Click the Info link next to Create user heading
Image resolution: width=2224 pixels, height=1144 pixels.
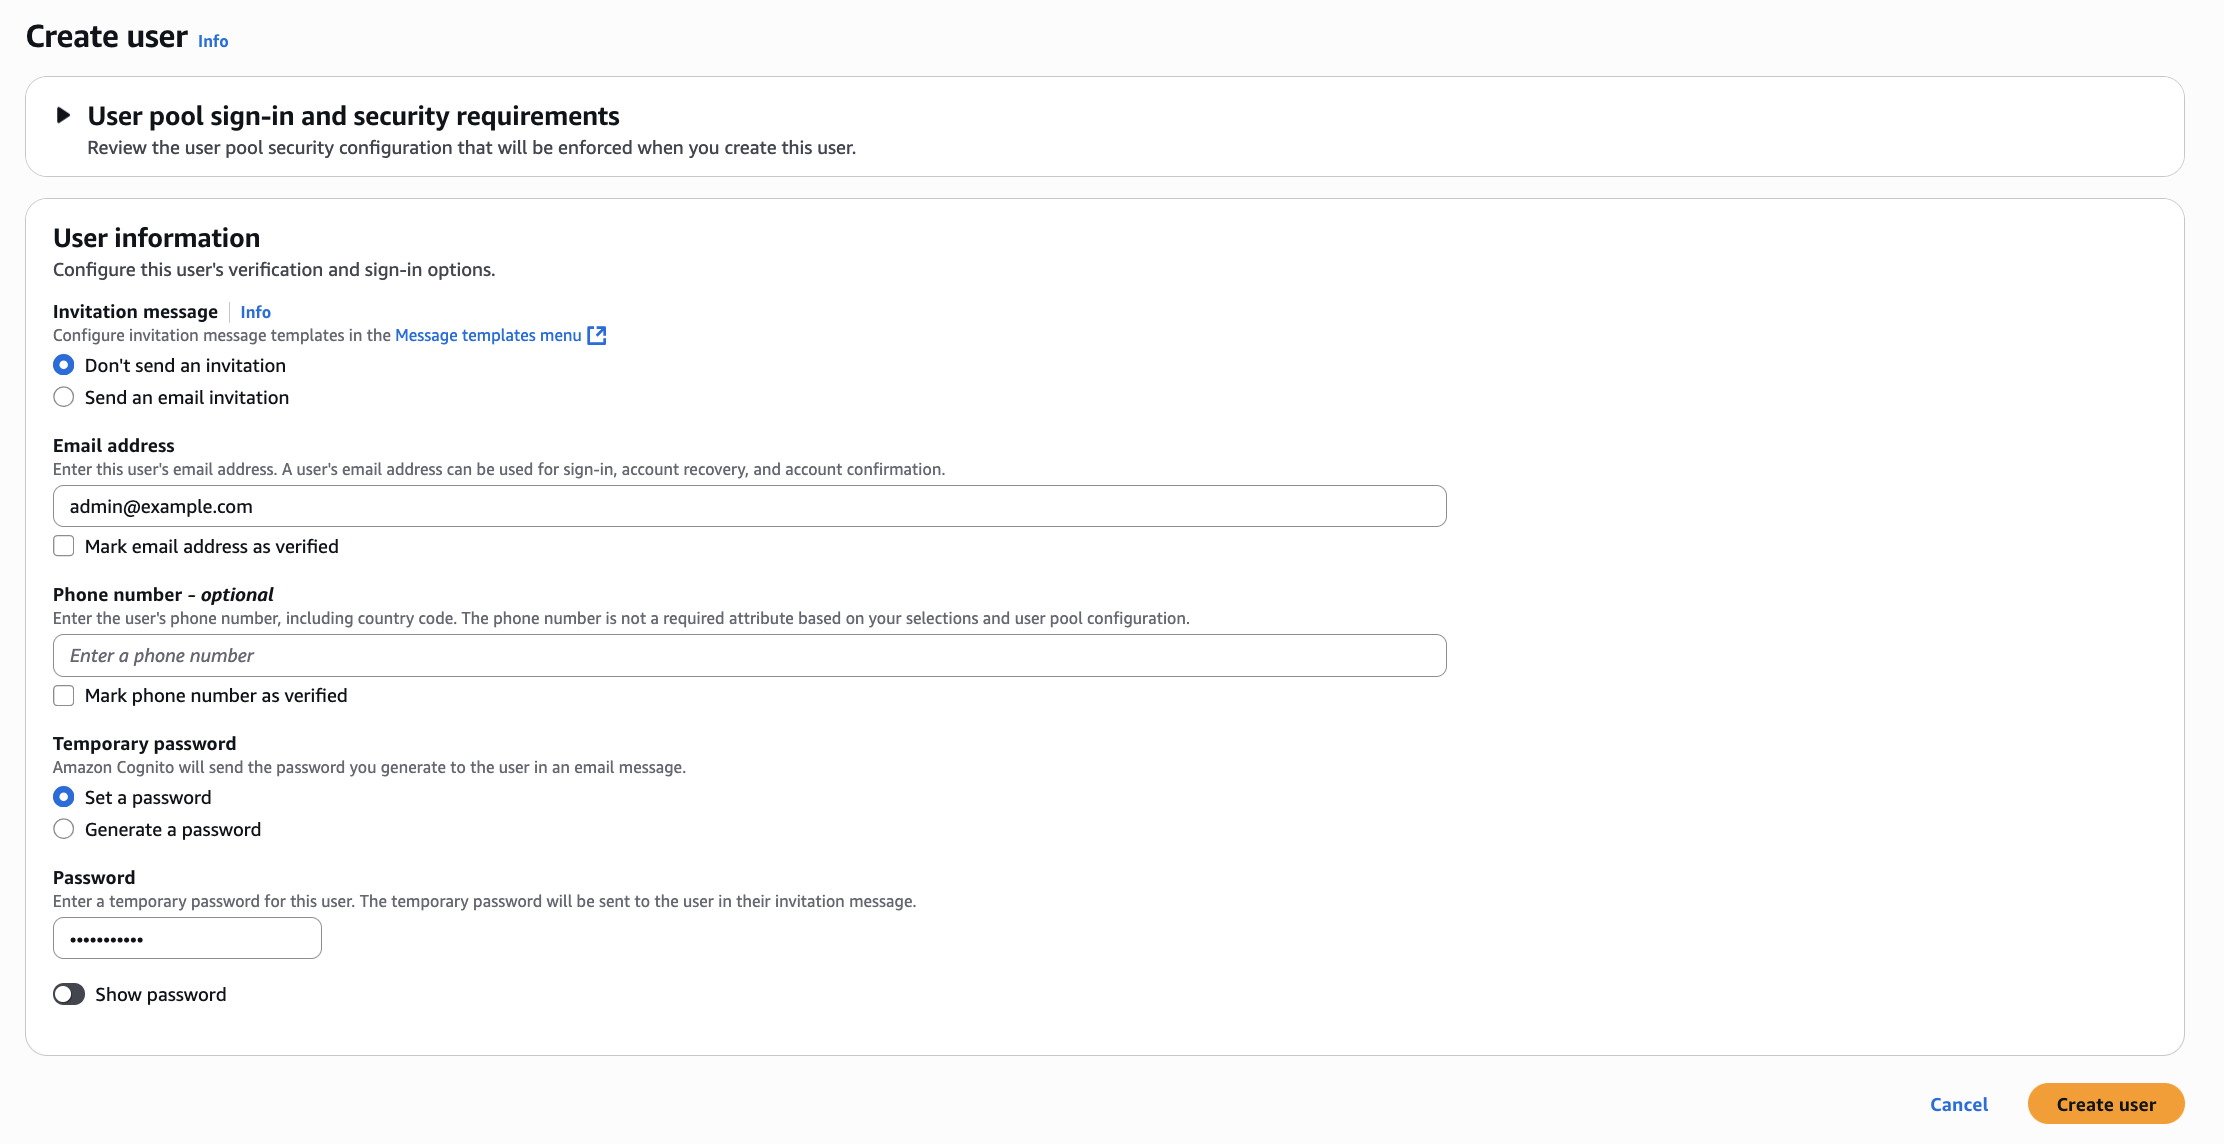(212, 41)
